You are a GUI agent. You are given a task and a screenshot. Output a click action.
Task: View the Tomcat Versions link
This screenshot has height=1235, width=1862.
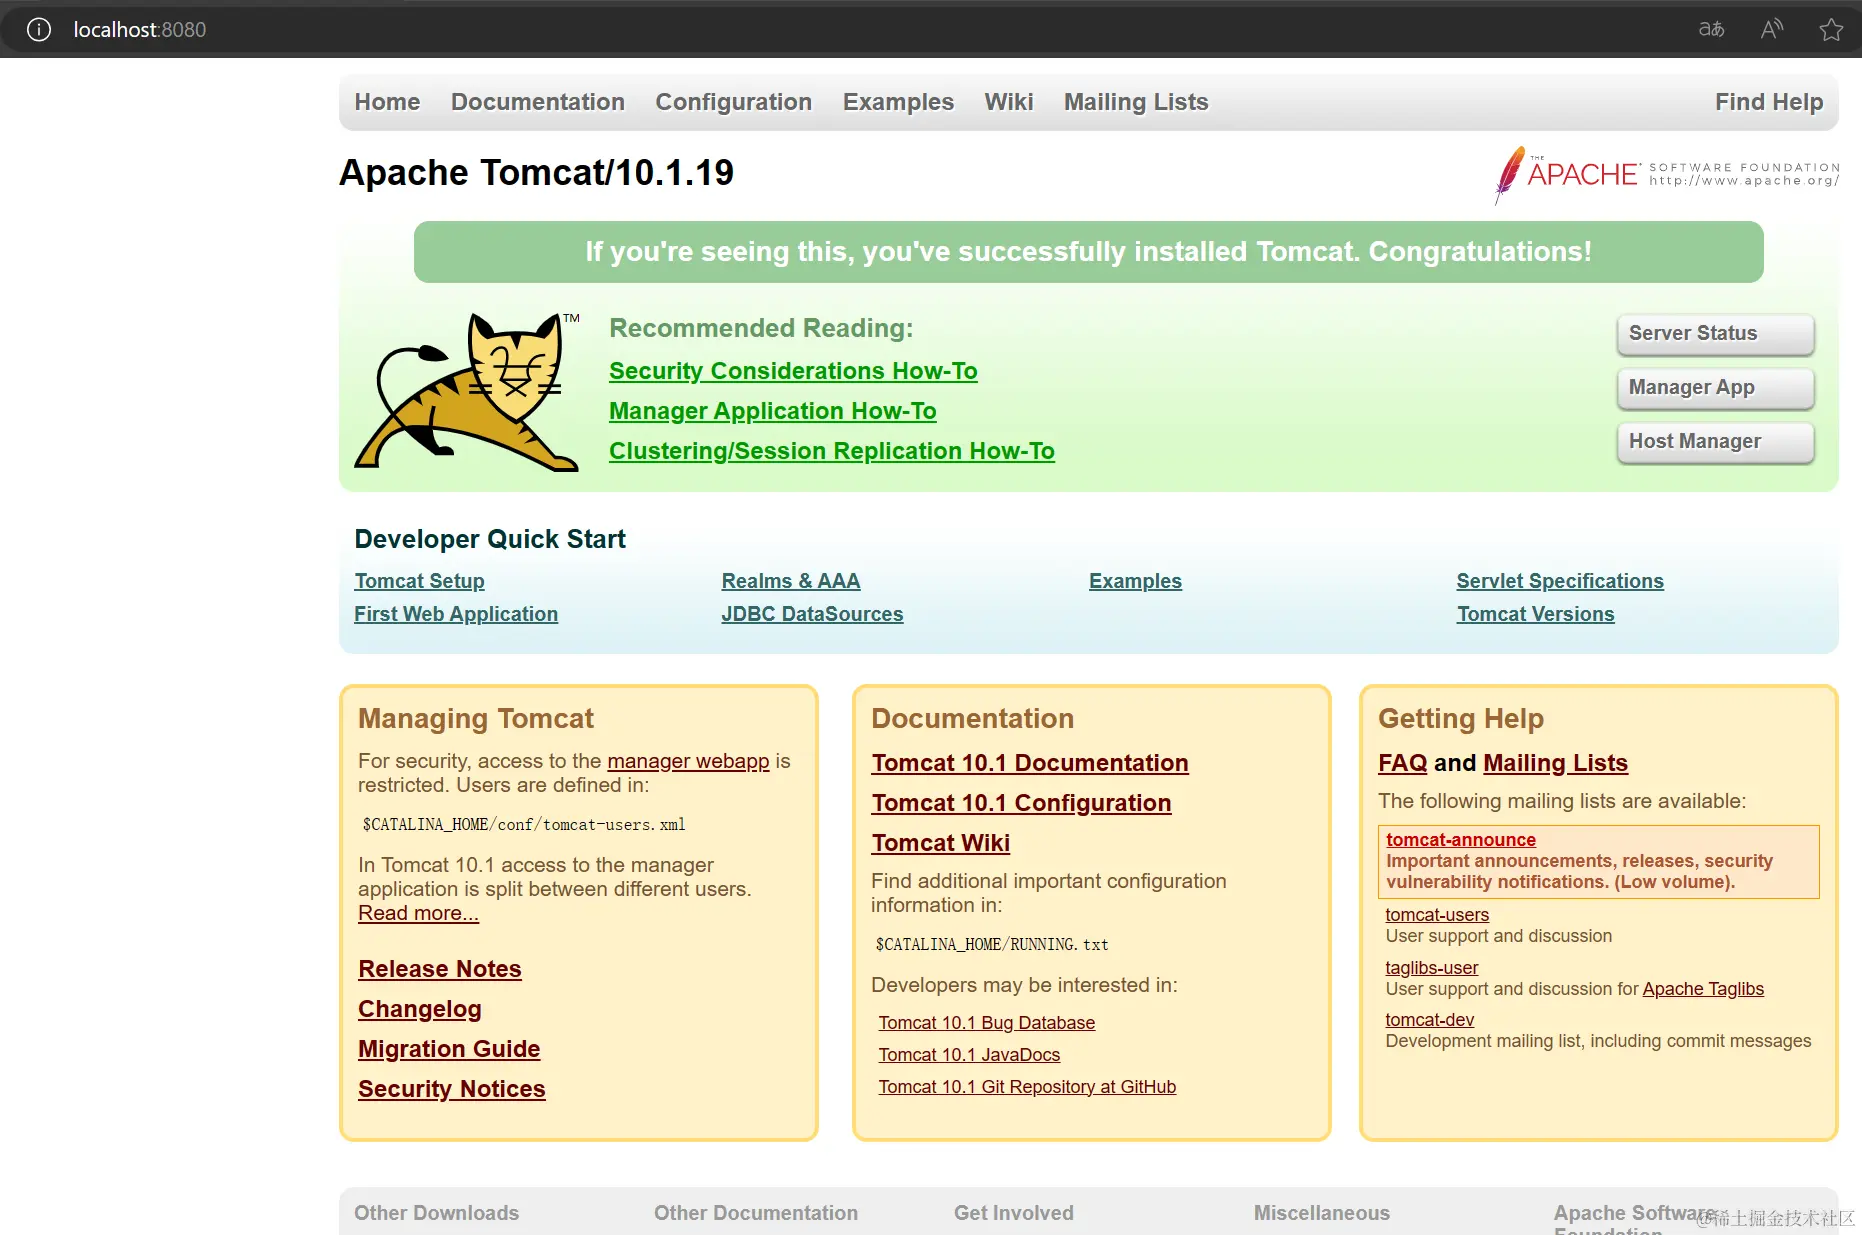[x=1535, y=614]
